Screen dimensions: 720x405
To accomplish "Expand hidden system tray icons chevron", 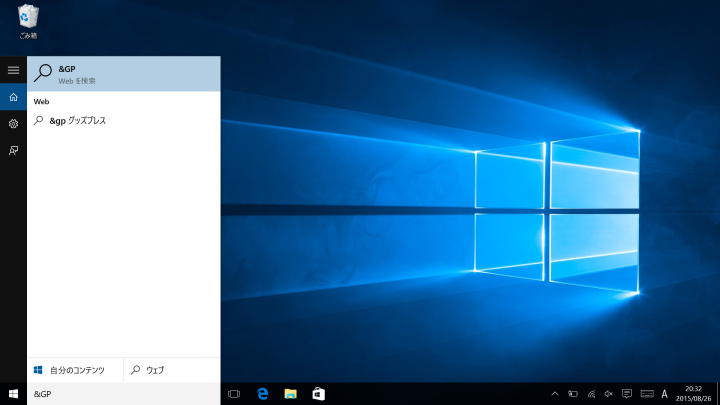I will coord(555,394).
